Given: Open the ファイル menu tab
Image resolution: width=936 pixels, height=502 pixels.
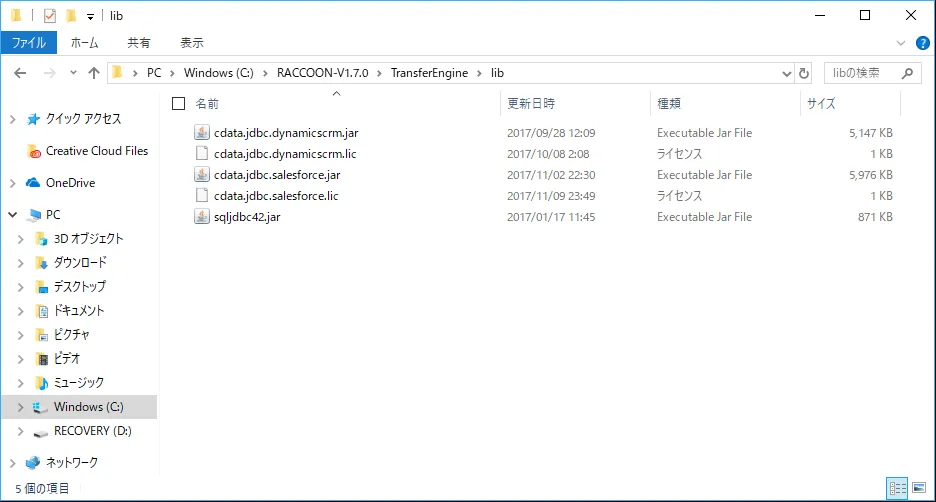Looking at the screenshot, I should (x=28, y=43).
